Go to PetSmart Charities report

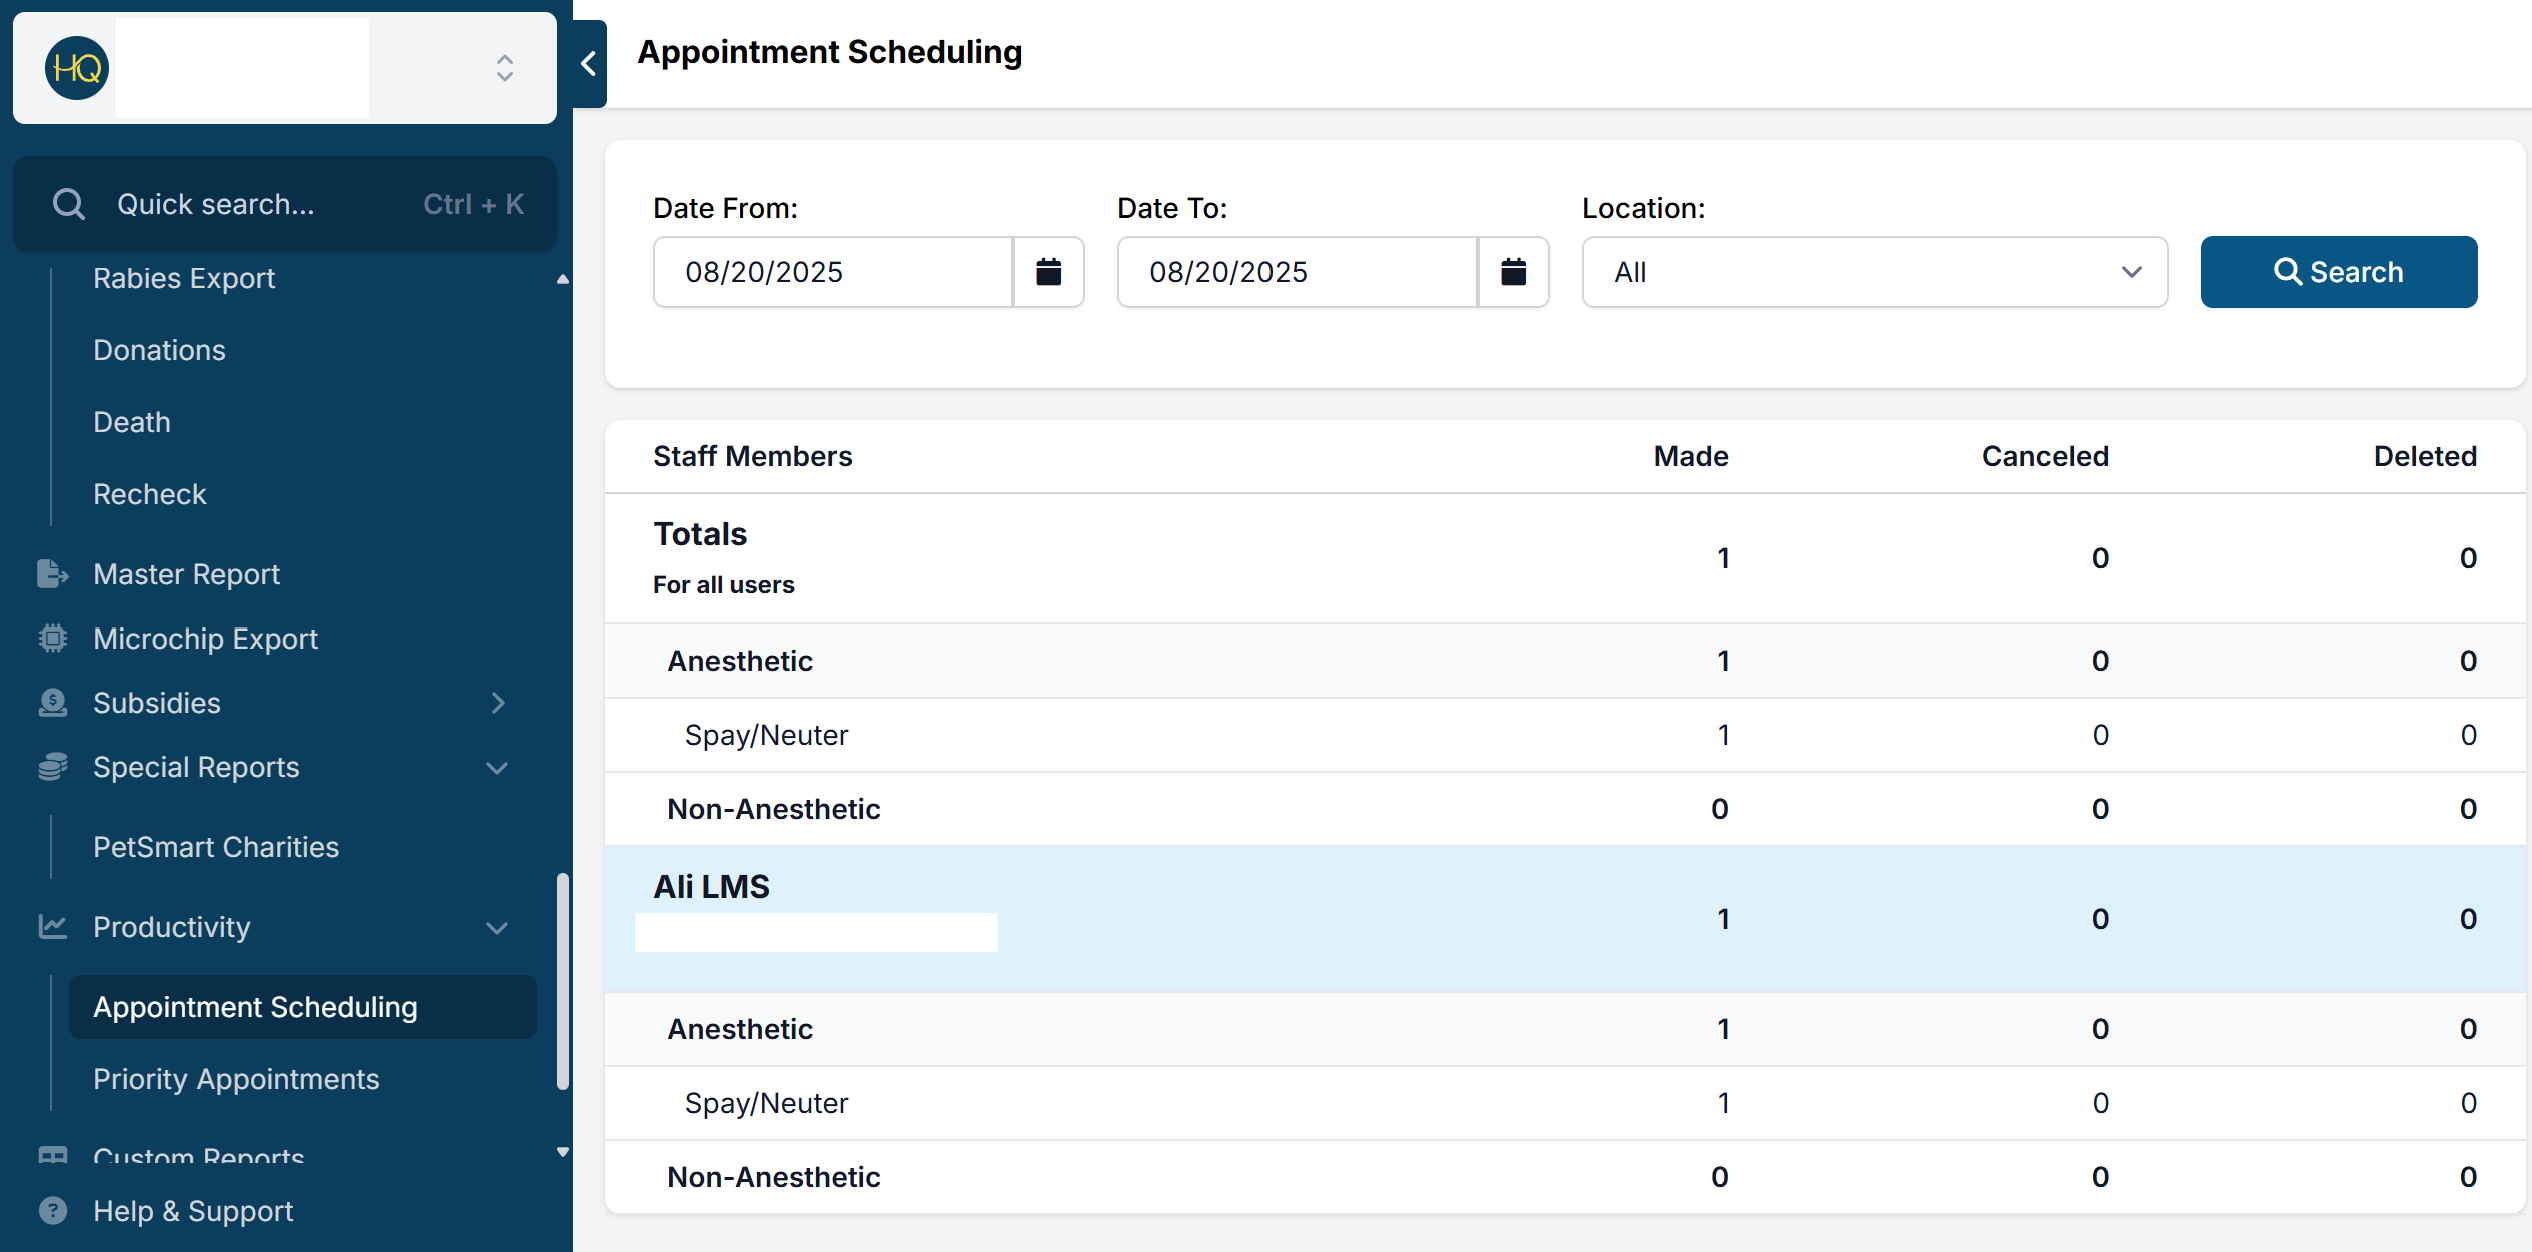[x=216, y=847]
